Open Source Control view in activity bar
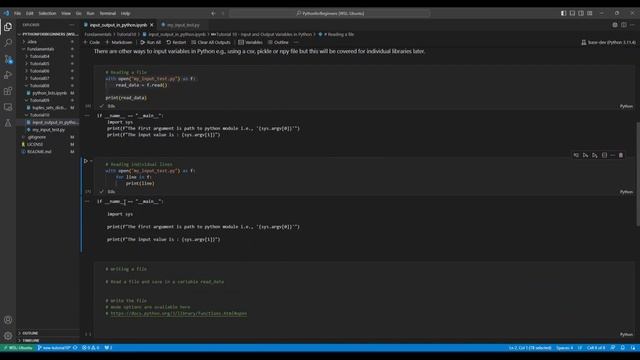This screenshot has width=640, height=360. click(8, 59)
